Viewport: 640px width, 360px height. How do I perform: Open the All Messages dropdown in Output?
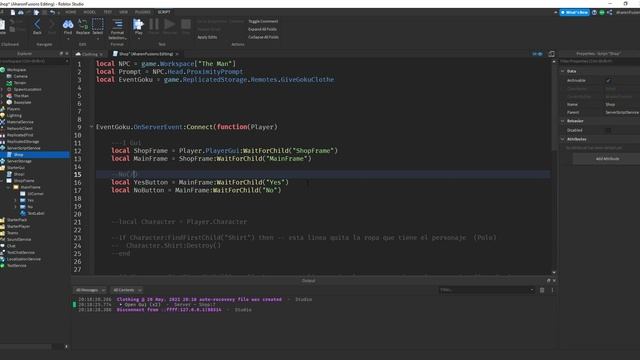tap(90, 290)
